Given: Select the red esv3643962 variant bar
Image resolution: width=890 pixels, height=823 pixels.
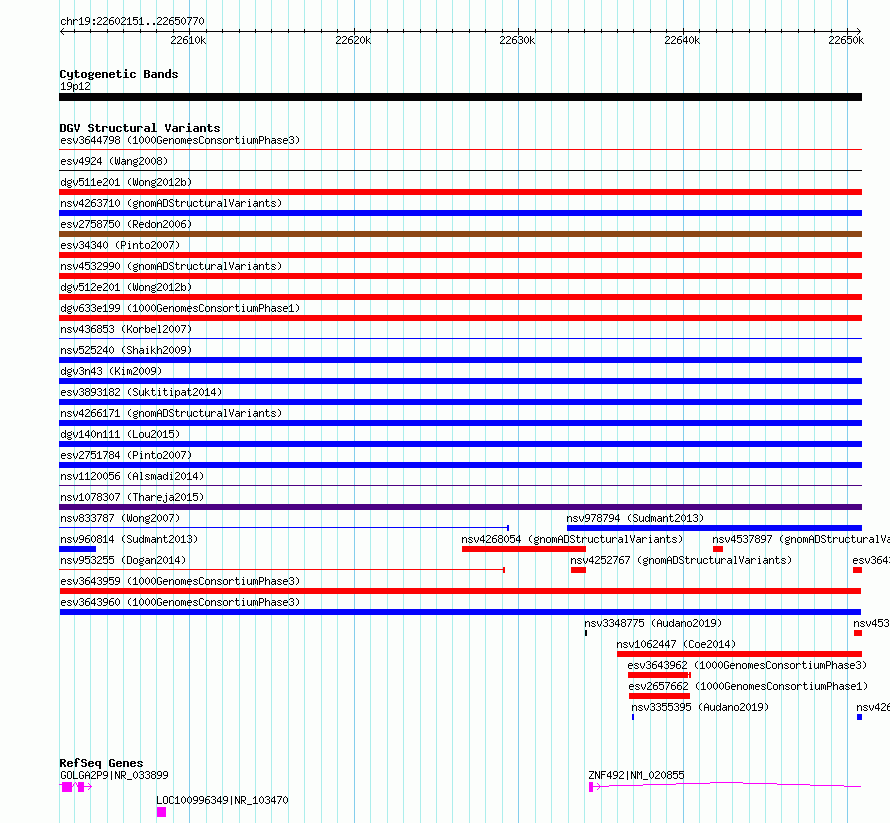Looking at the screenshot, I should (x=659, y=675).
